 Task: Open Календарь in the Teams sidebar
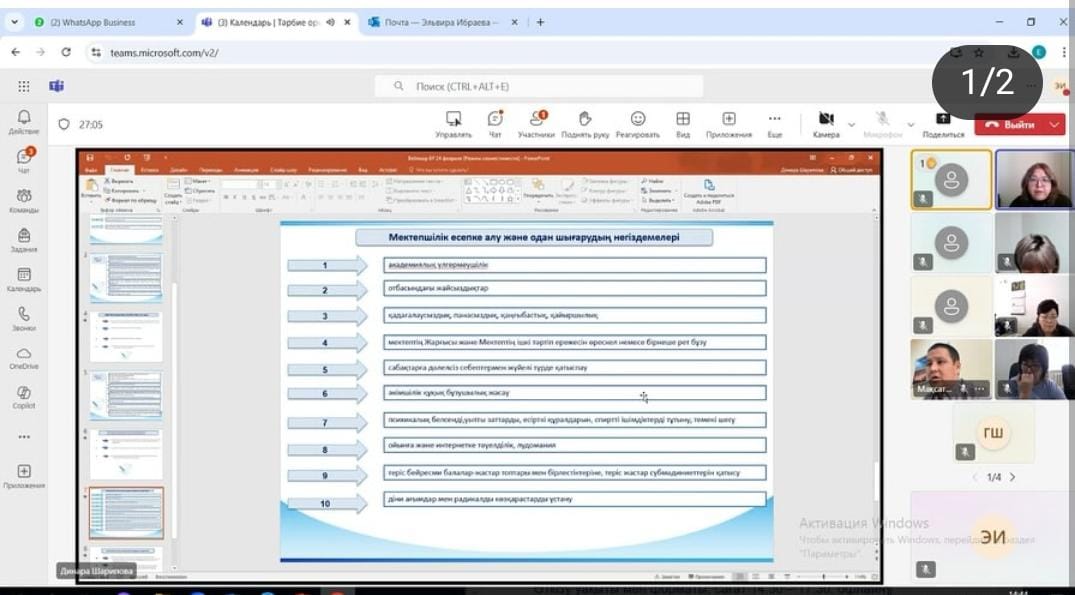click(24, 279)
